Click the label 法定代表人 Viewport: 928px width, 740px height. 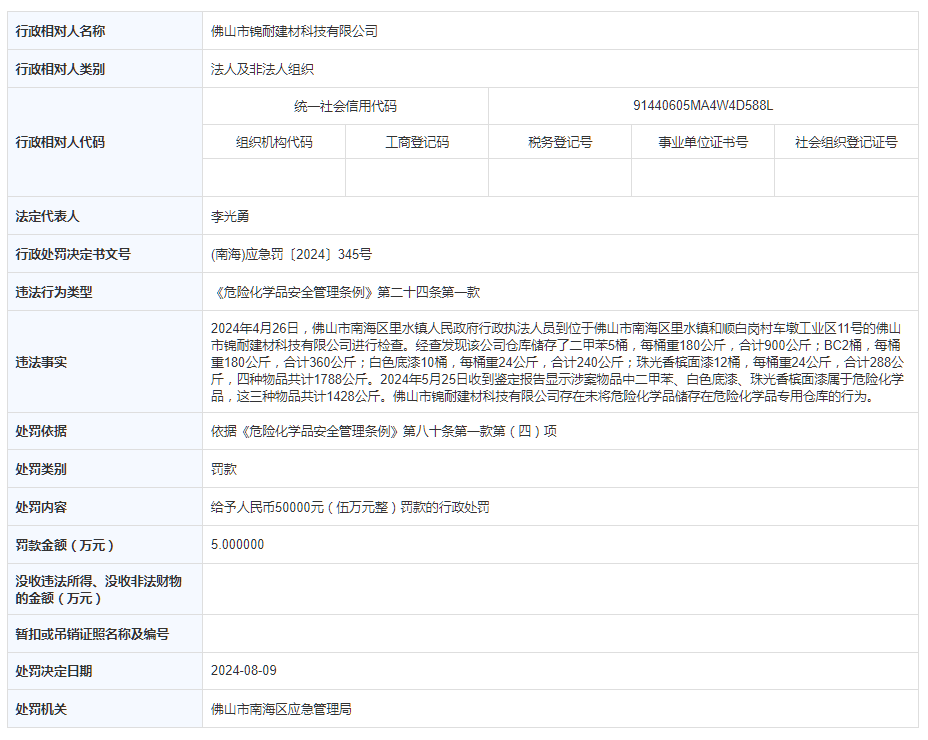(x=47, y=217)
